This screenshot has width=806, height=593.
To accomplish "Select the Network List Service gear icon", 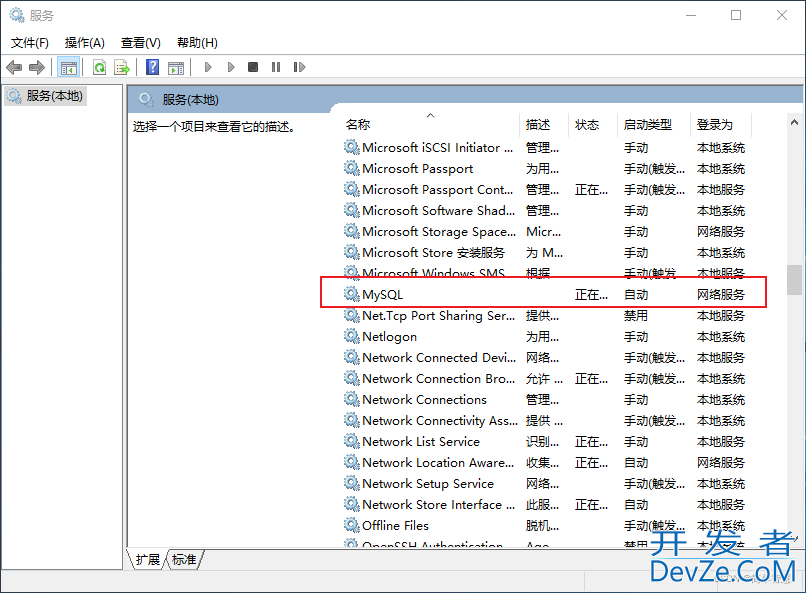I will click(352, 441).
